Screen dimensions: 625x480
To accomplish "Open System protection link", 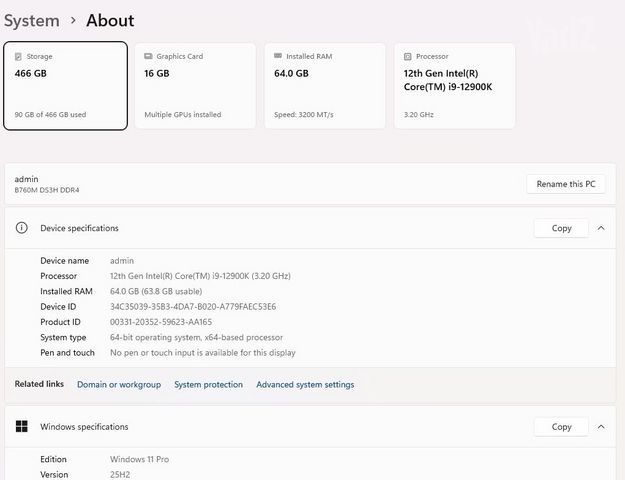I will (208, 385).
